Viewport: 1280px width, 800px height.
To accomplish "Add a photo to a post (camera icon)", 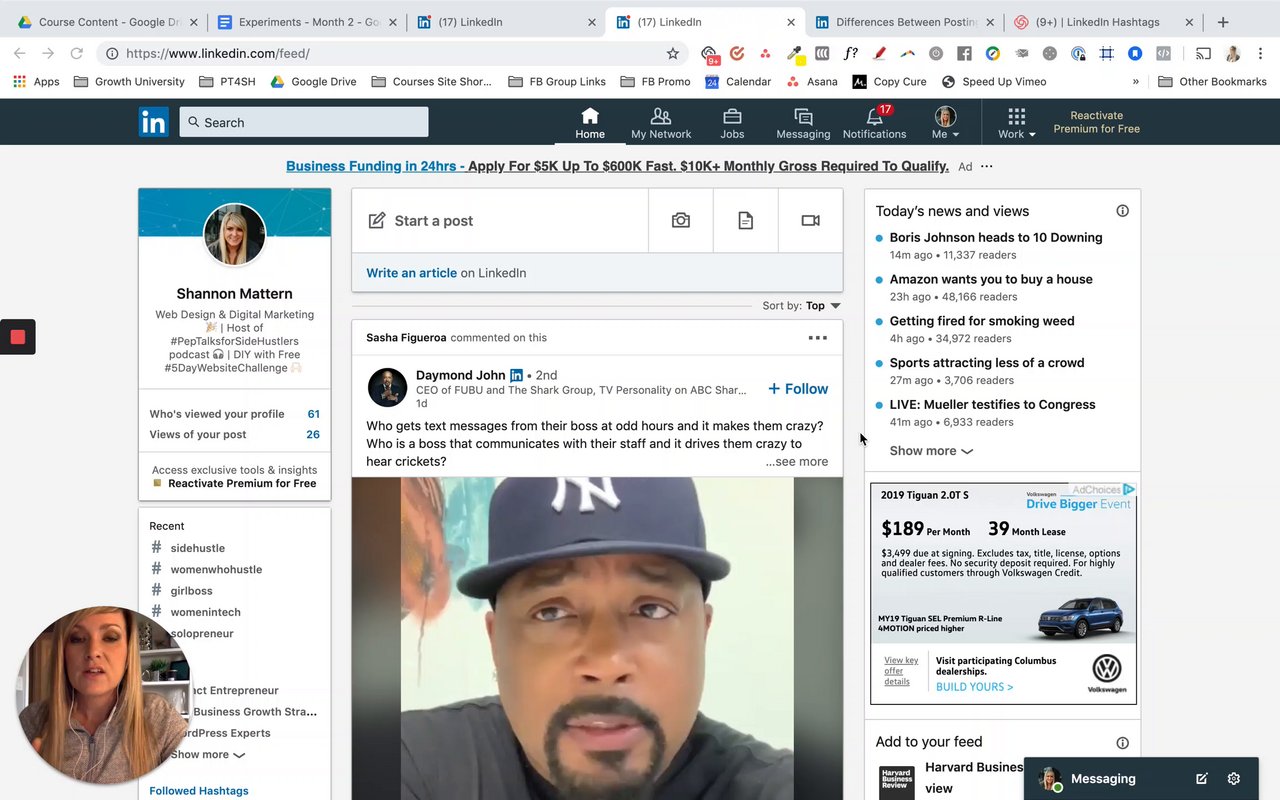I will point(681,220).
